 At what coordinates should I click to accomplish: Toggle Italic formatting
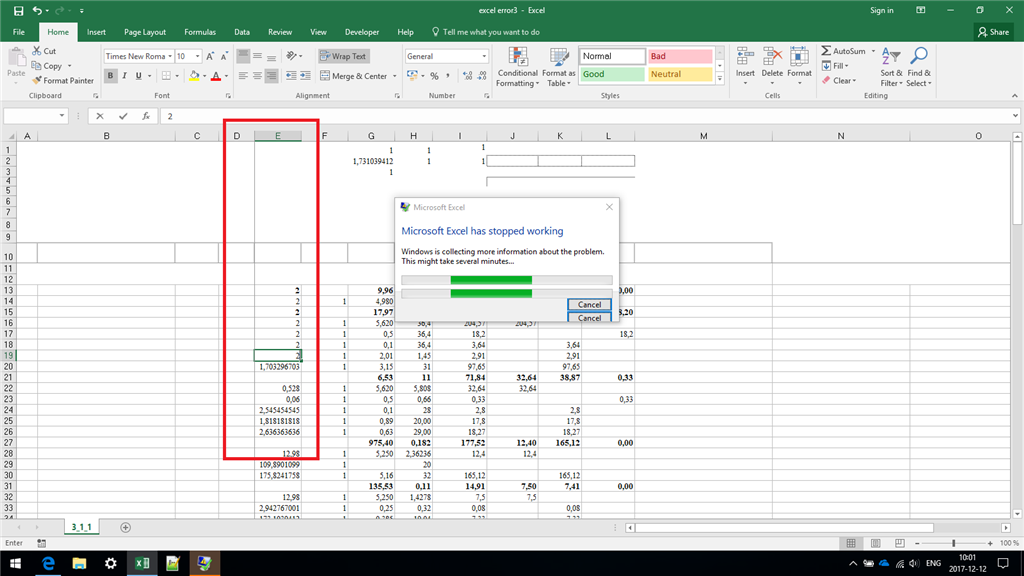click(x=124, y=76)
